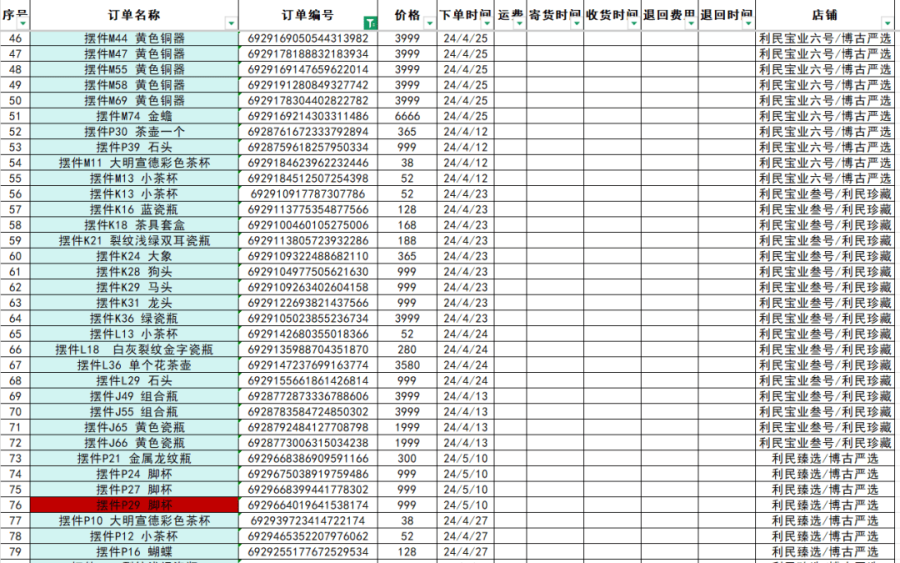Click the 订单名称 header cell
The height and width of the screenshot is (563, 900).
pyautogui.click(x=134, y=15)
